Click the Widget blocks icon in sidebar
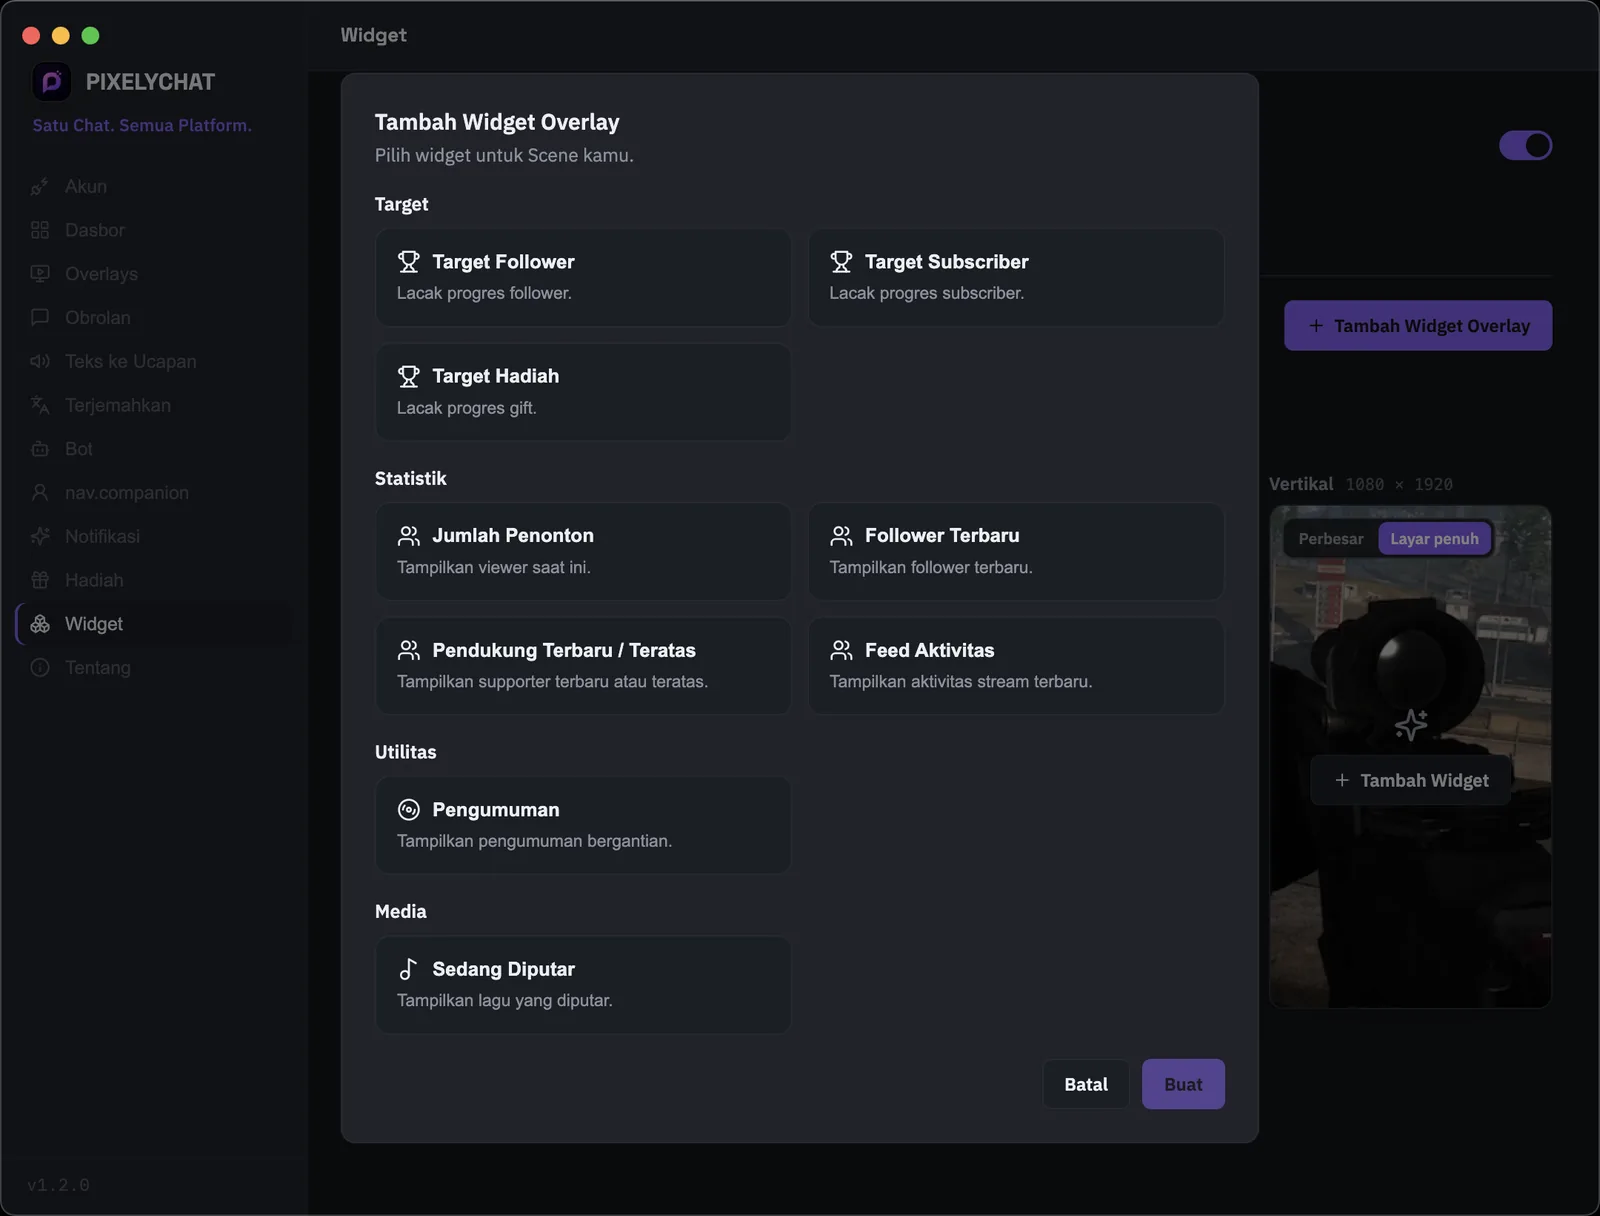Screen dimensions: 1600x1216 click(40, 624)
